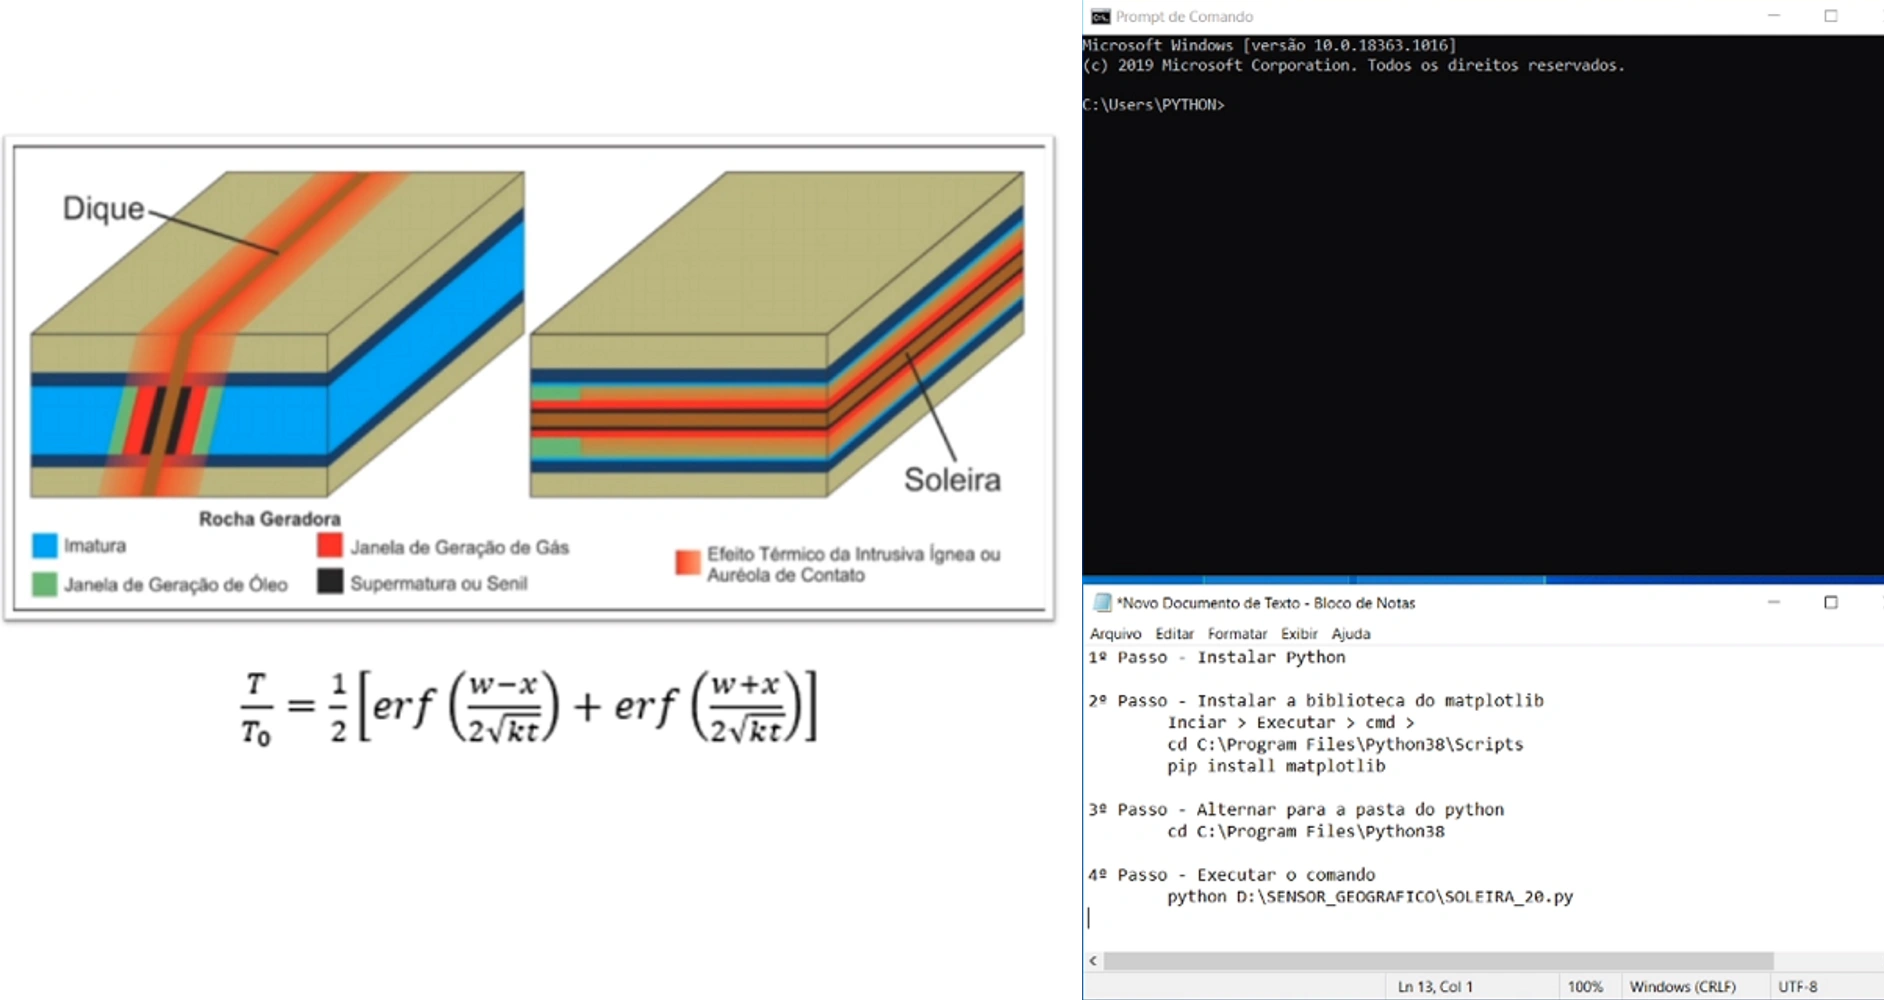Click the red Janela de Geração de Gás swatch
Image resolution: width=1884 pixels, height=1000 pixels.
tap(330, 545)
